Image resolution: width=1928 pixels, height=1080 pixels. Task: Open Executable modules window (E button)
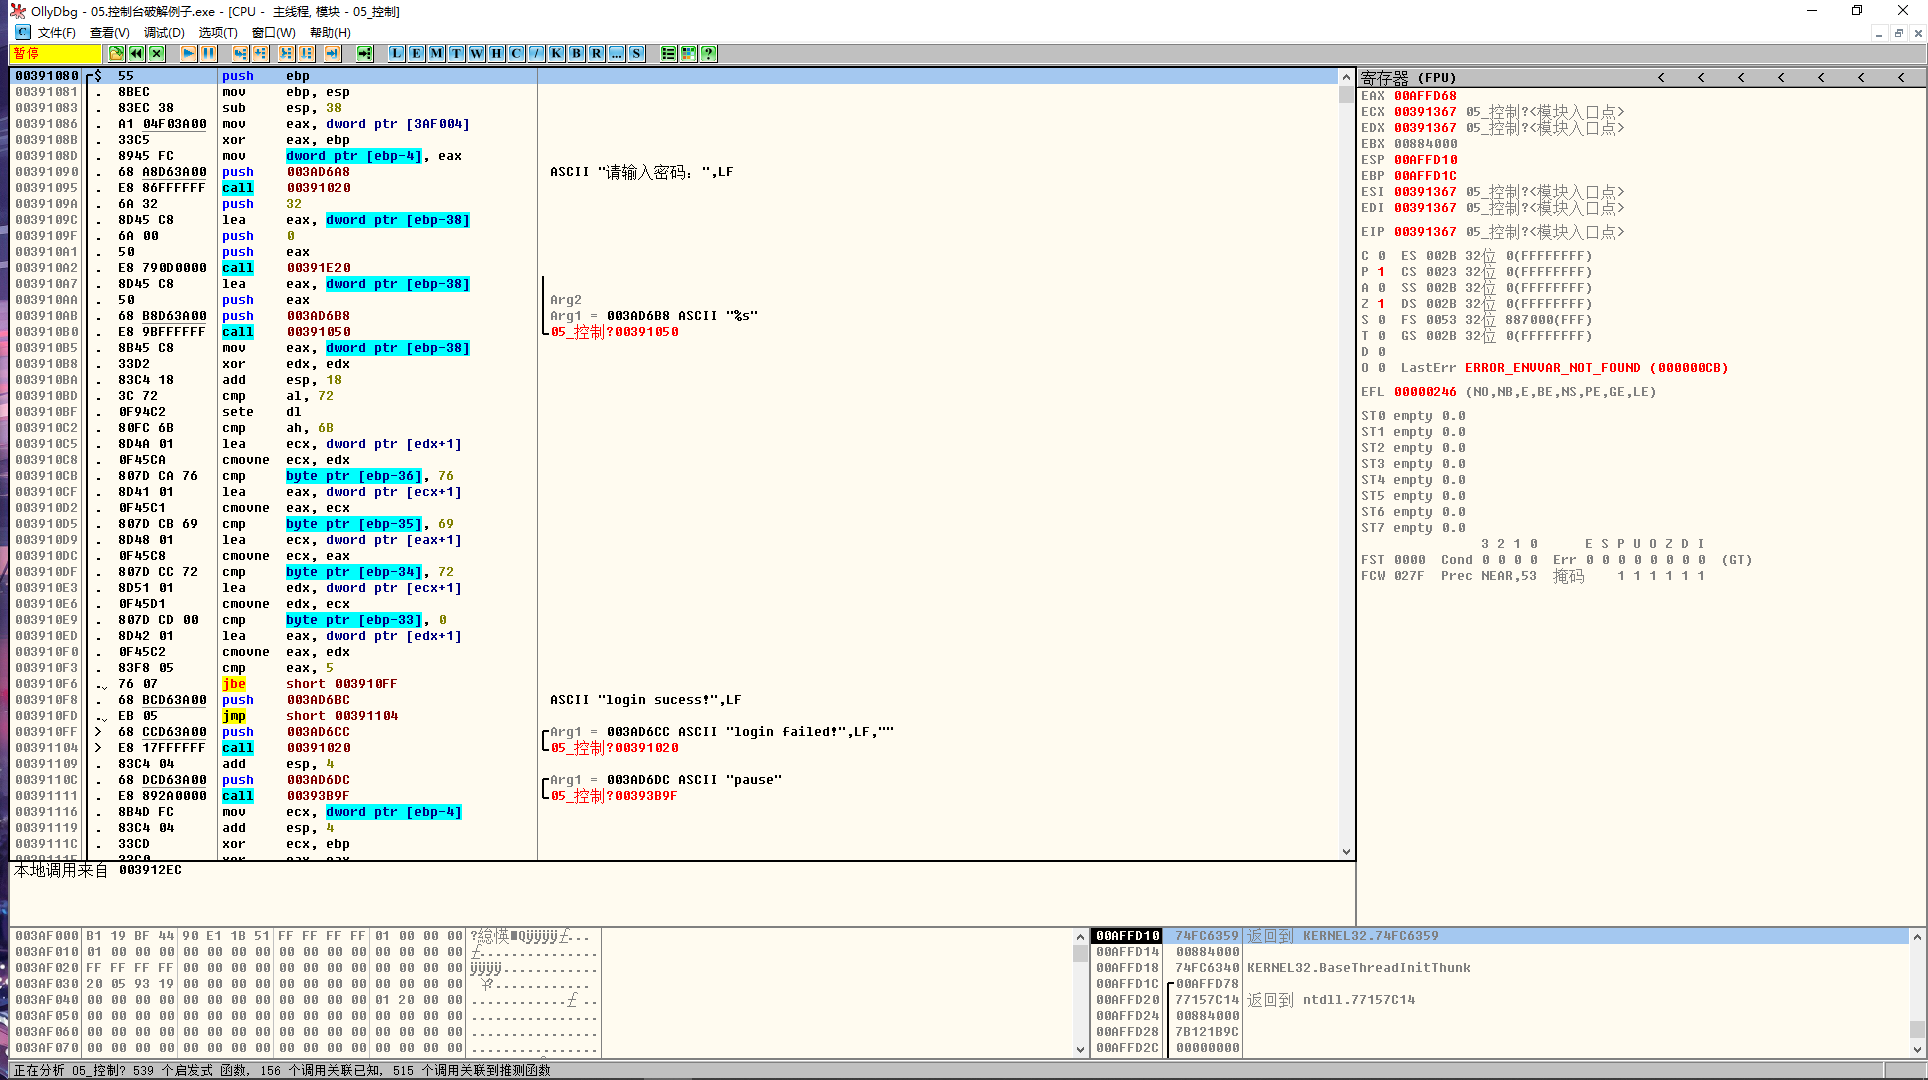click(x=417, y=54)
